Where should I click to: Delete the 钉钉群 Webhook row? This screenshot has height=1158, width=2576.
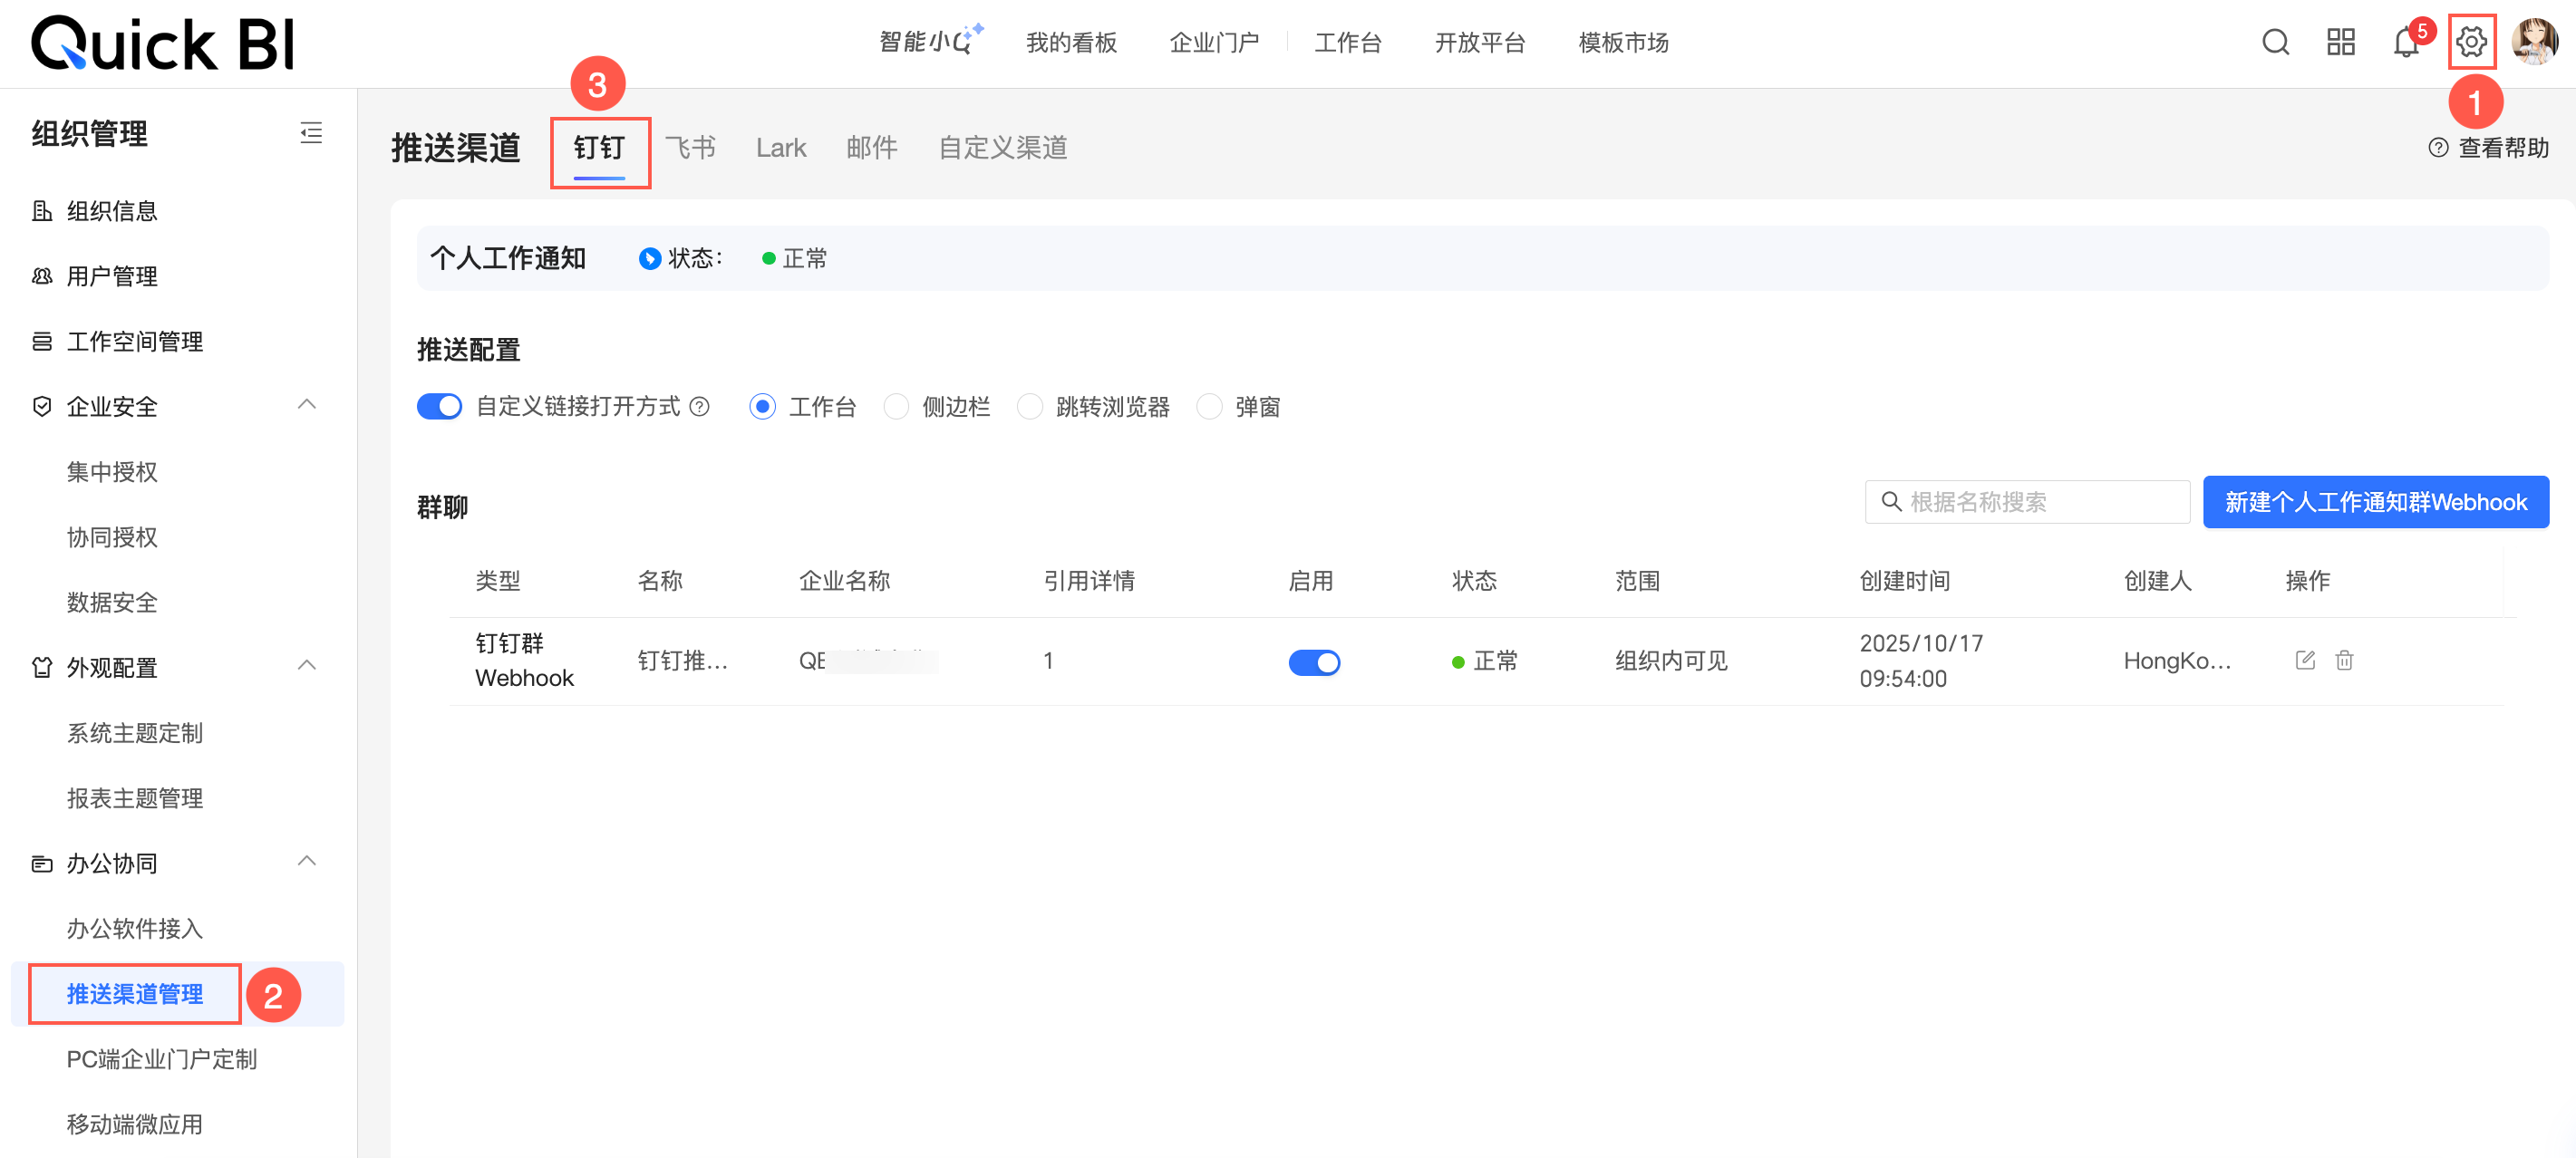(2344, 660)
